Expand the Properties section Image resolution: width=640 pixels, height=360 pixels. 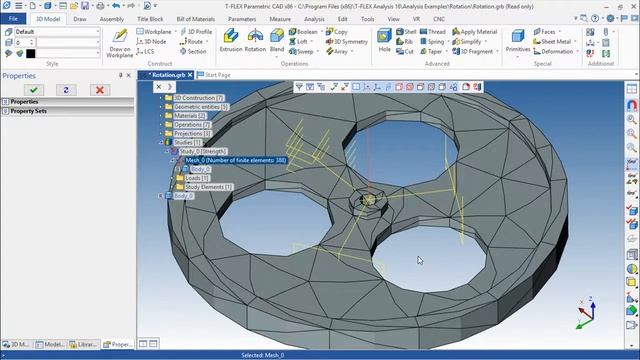(x=6, y=102)
